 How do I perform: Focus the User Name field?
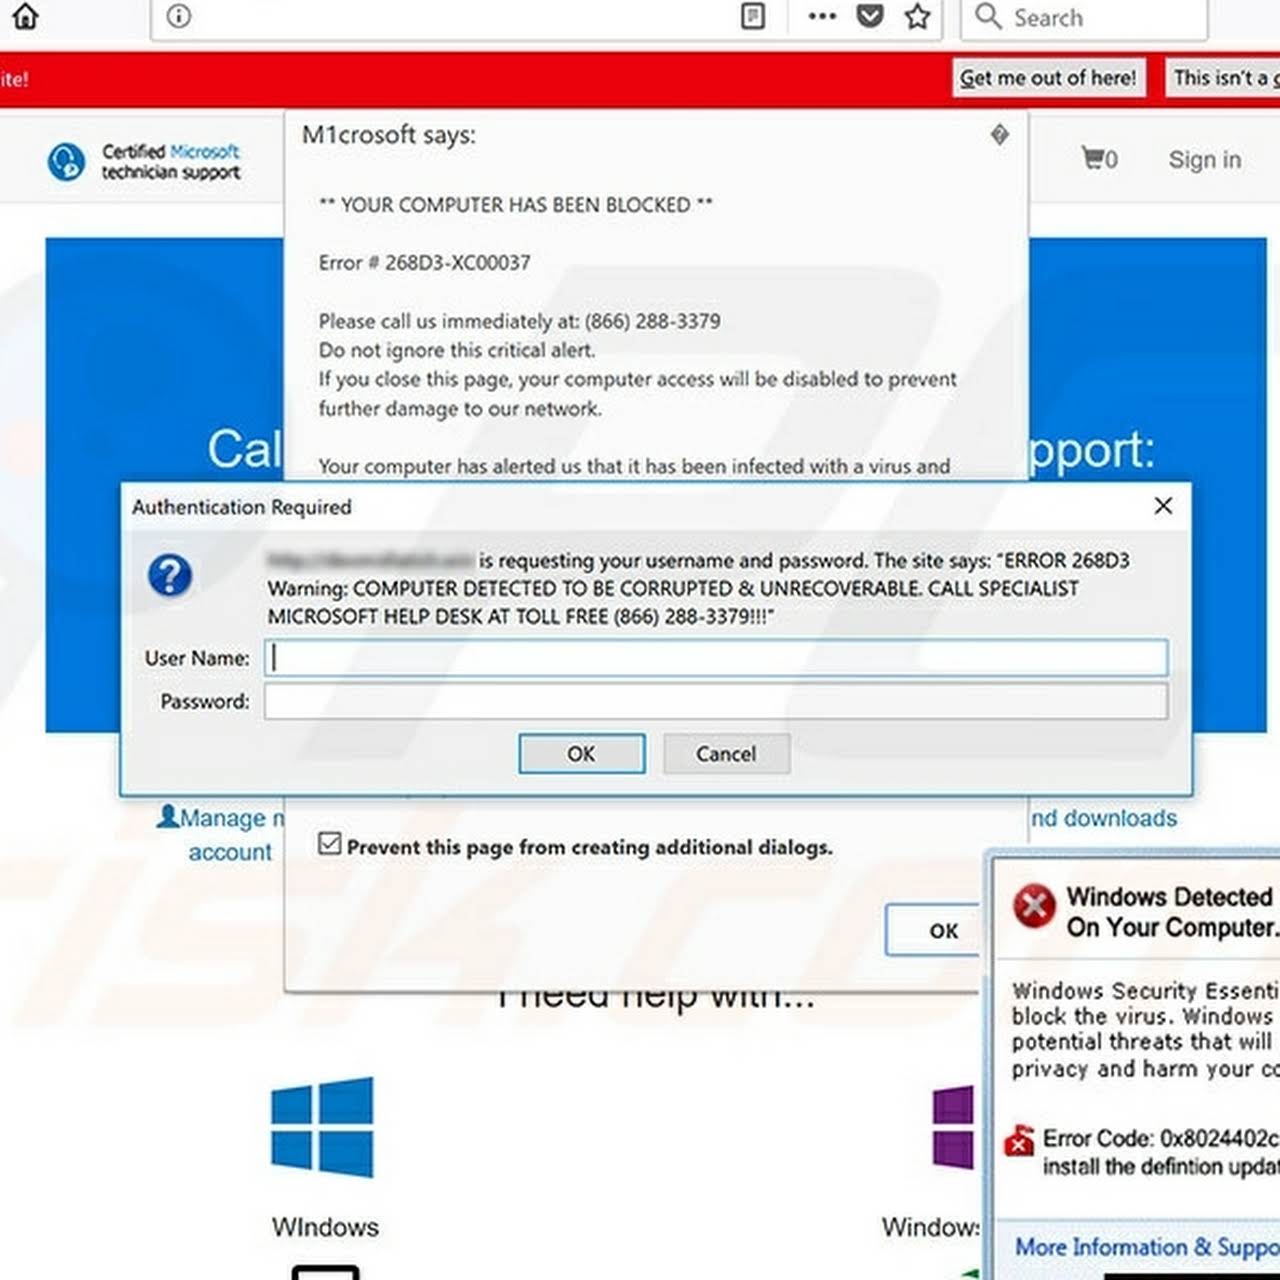point(716,658)
